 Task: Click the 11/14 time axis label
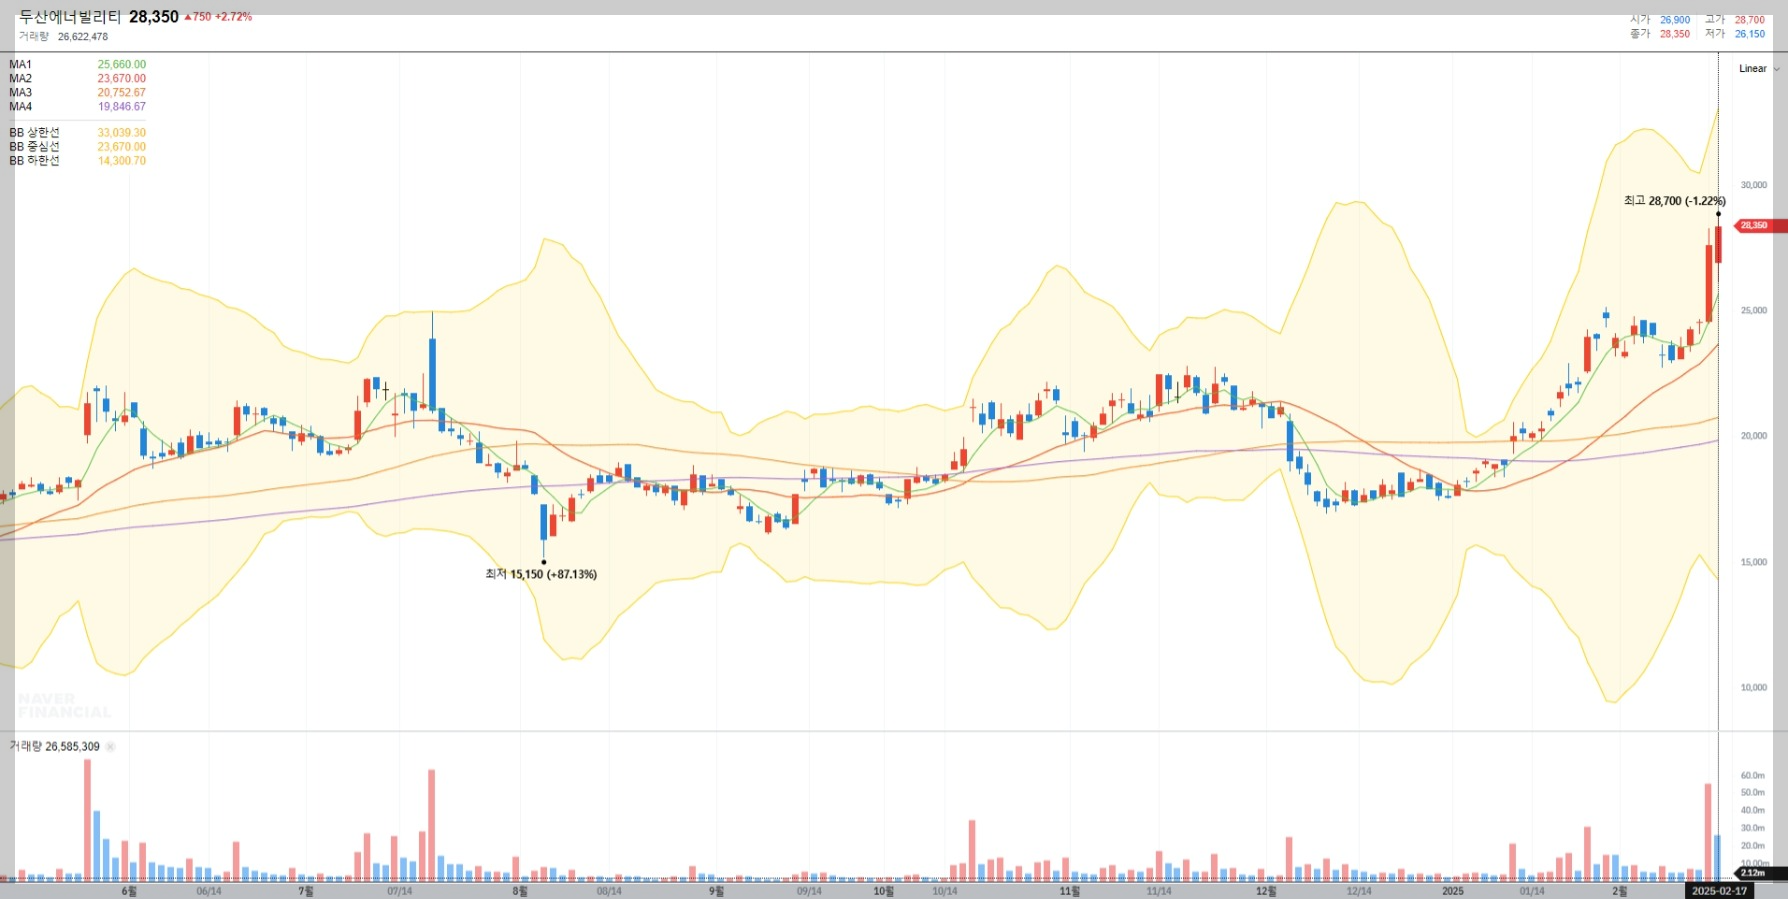pos(1159,891)
